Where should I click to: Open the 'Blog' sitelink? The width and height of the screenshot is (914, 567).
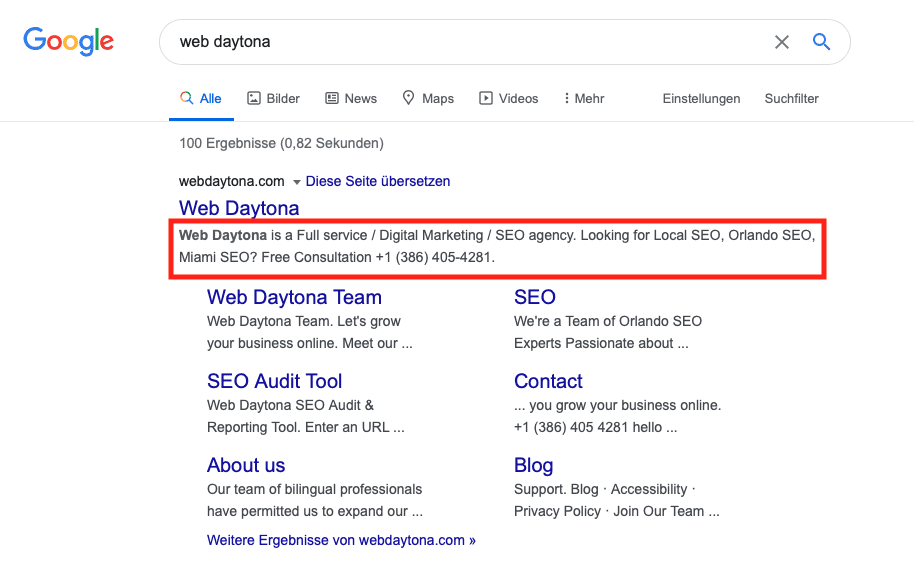533,466
